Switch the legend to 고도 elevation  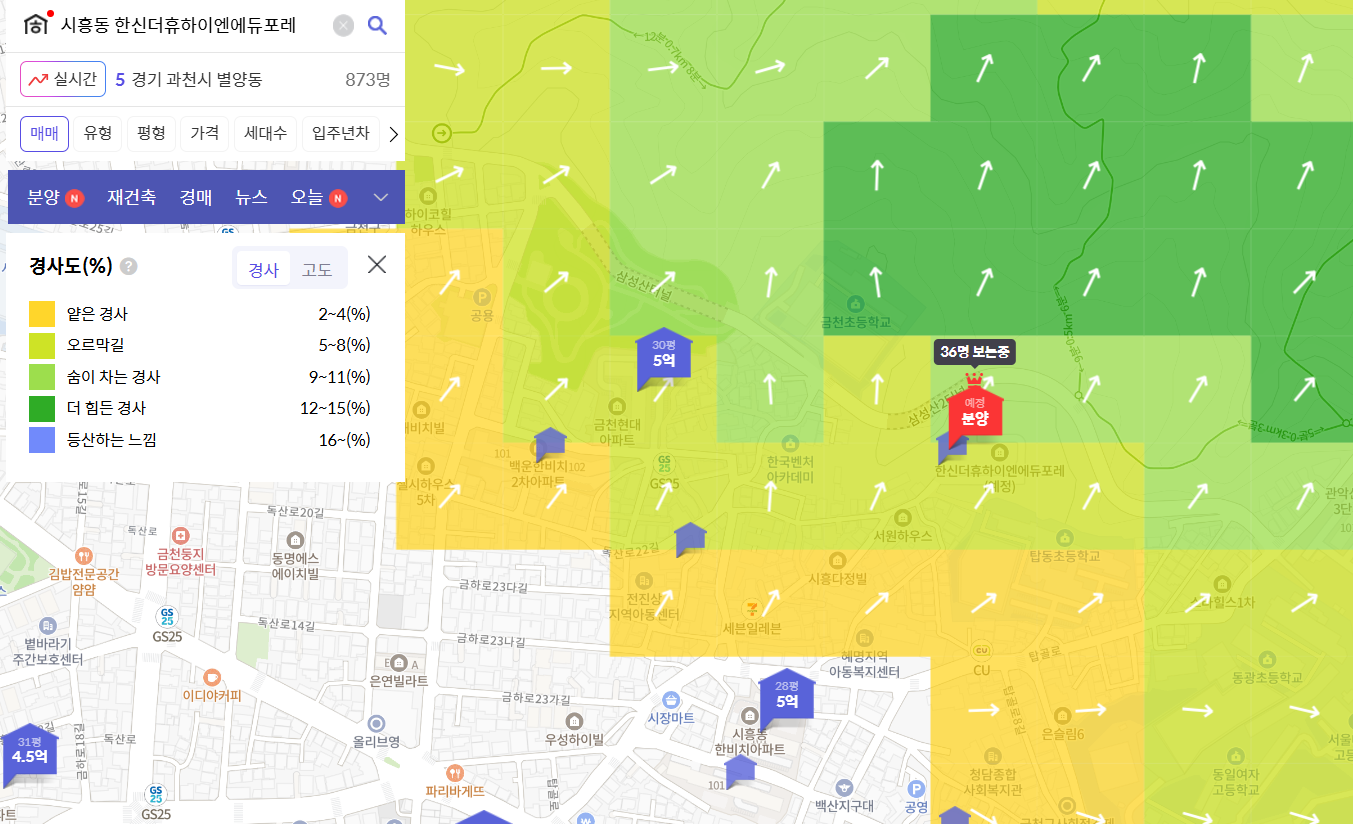(317, 268)
